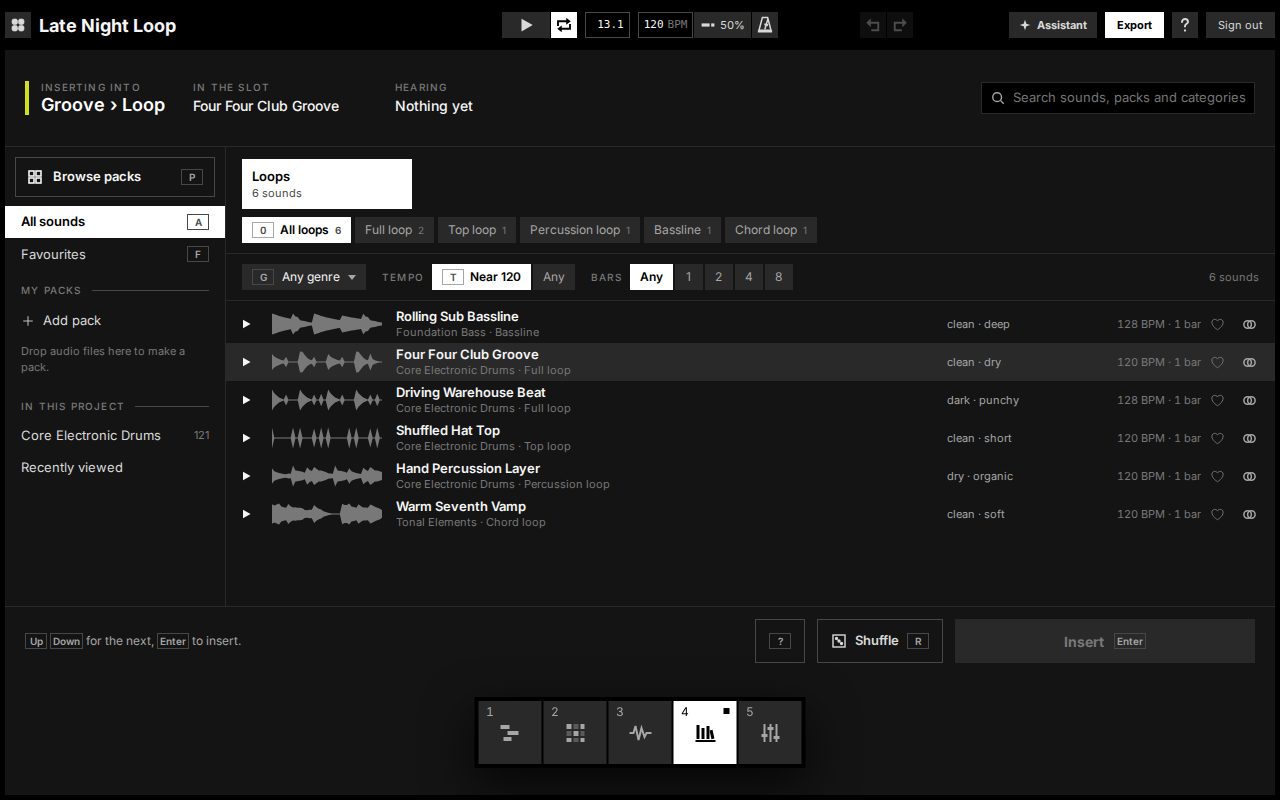Screen dimensions: 1280x800
Task: Open Browse packs
Action: click(115, 177)
